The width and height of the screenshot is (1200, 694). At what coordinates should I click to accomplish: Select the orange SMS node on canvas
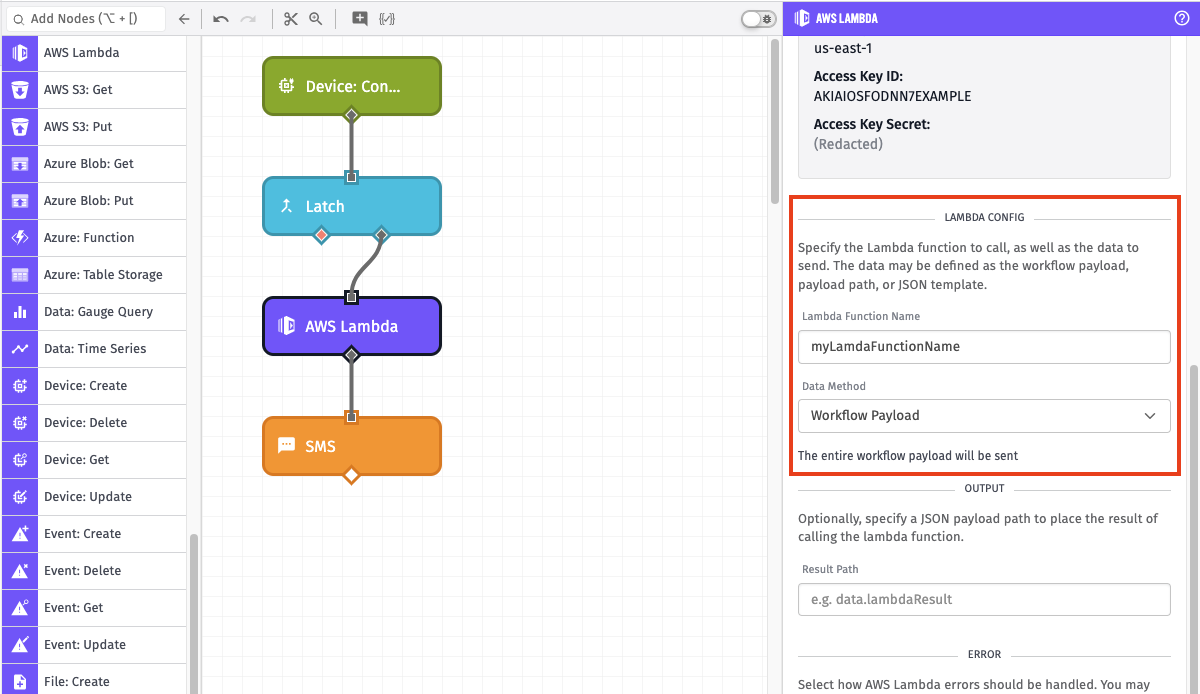[351, 446]
